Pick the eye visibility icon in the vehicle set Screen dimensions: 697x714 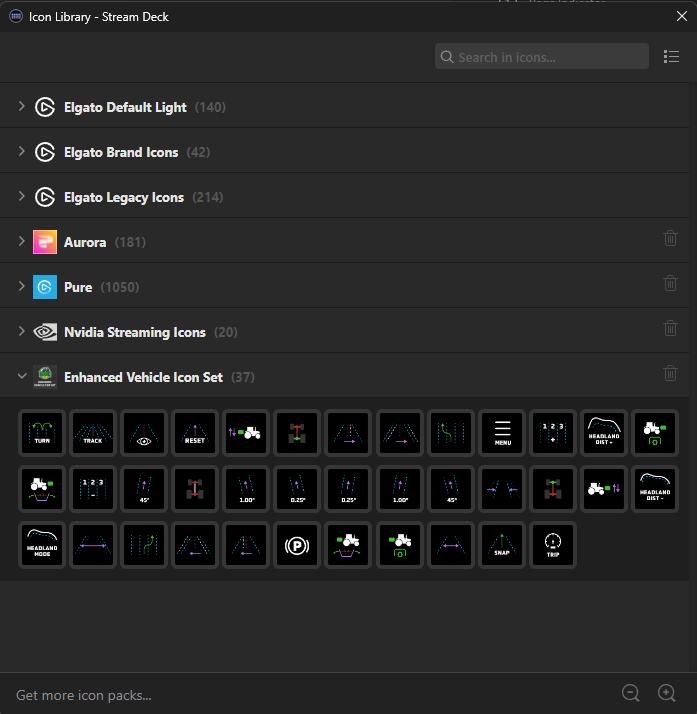point(144,433)
